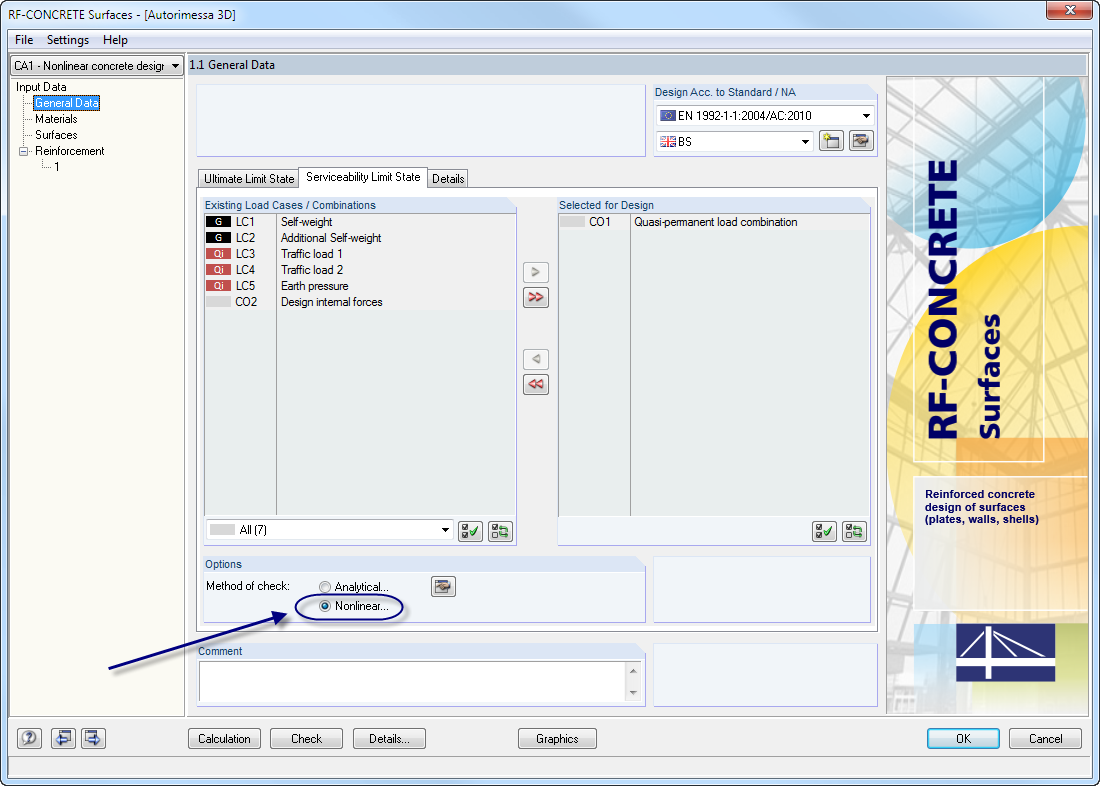
Task: Go to previous module window icon
Action: (63, 738)
